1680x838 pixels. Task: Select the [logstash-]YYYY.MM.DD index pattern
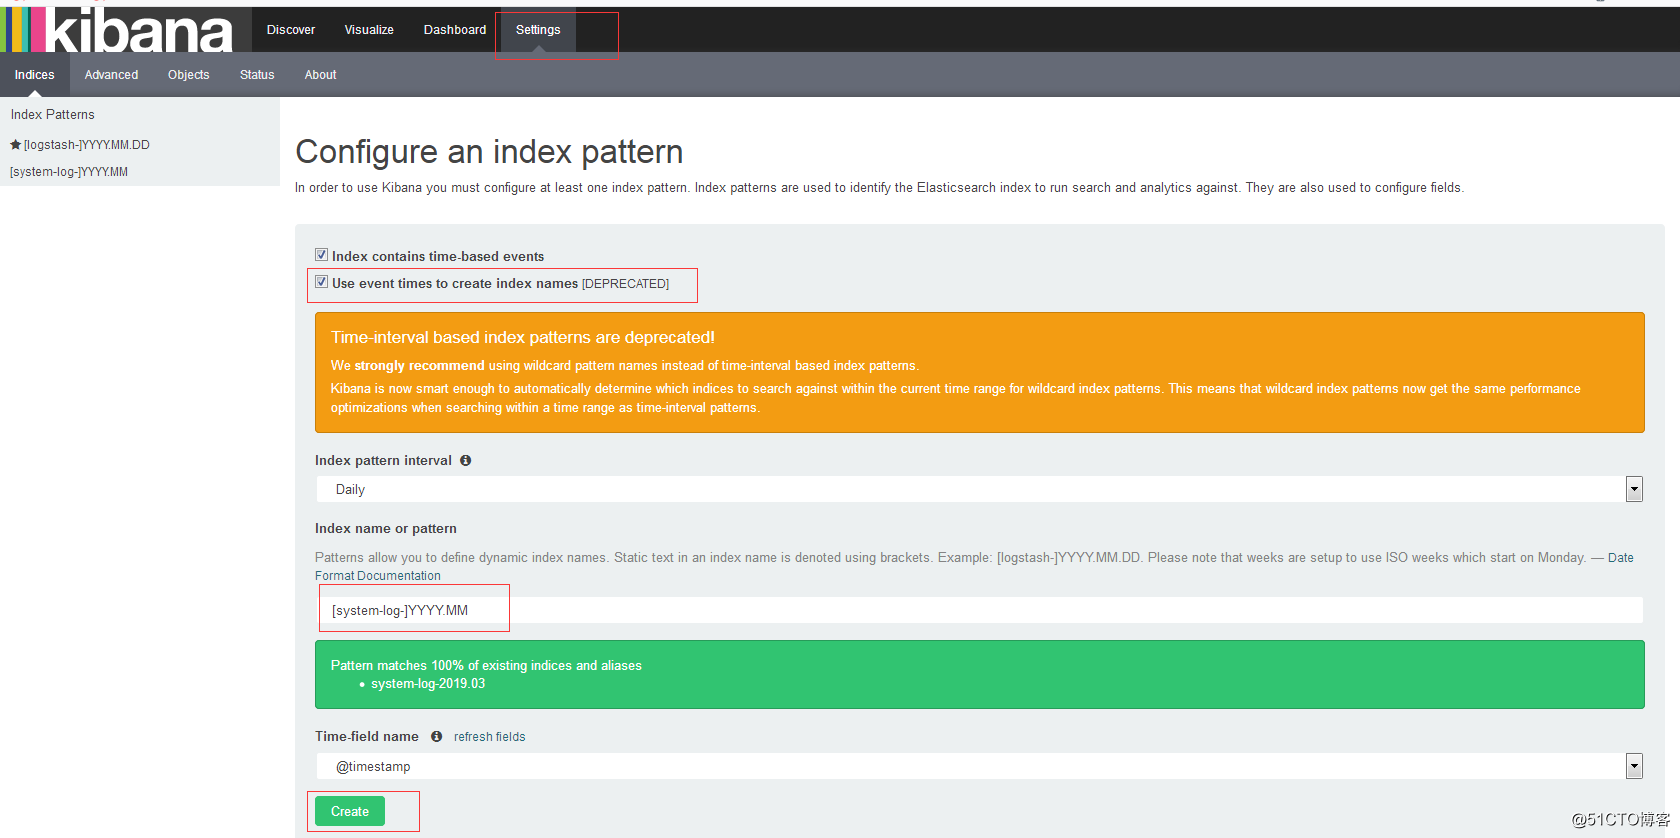tap(87, 145)
